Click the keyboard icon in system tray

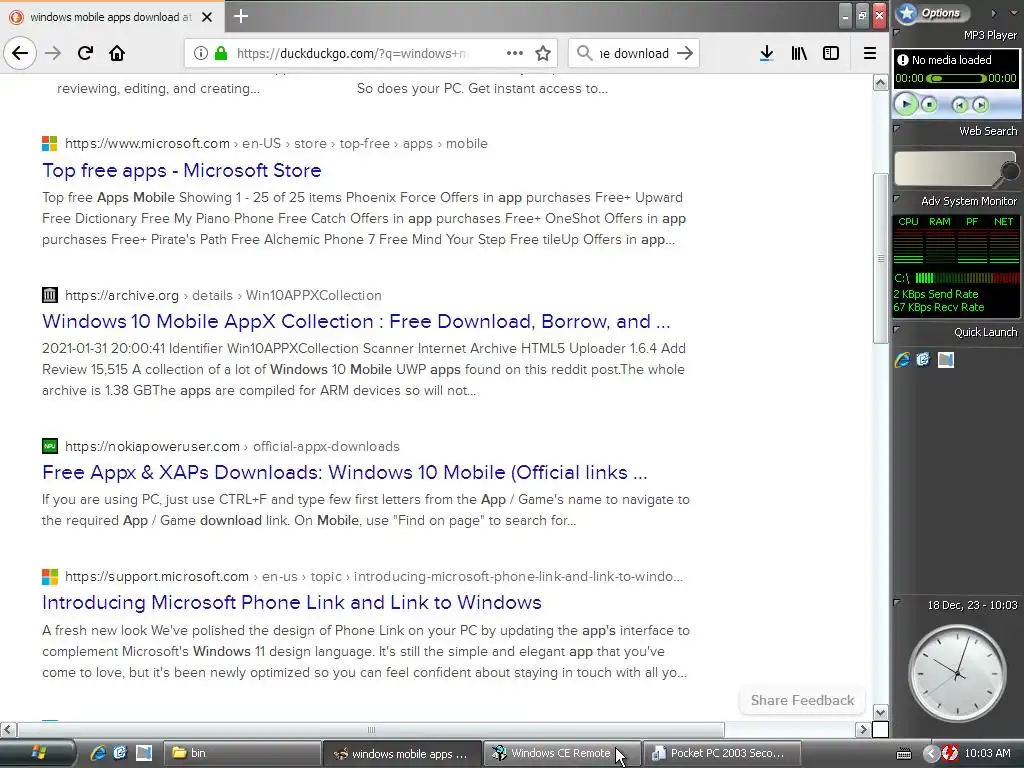point(904,754)
